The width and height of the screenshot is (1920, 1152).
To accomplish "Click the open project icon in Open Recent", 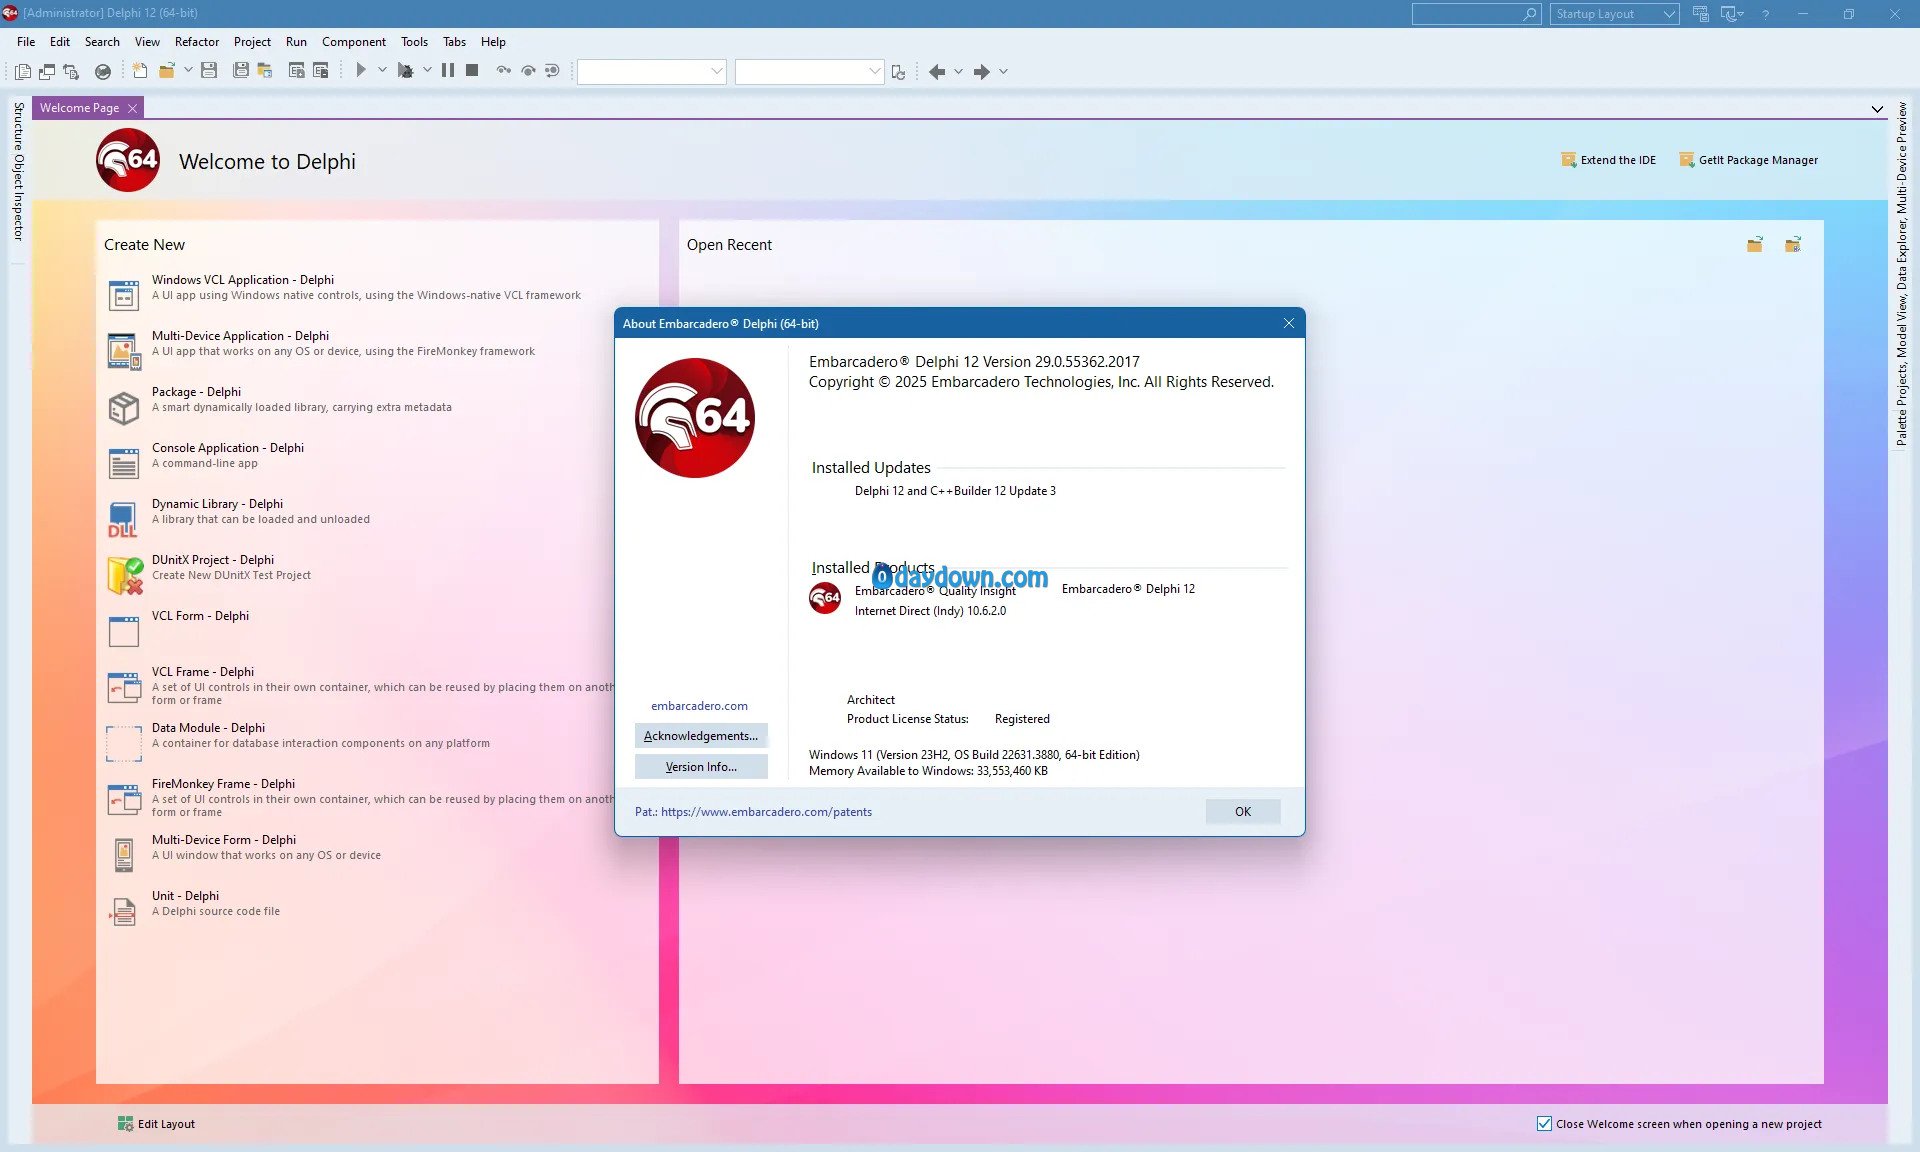I will [x=1793, y=245].
